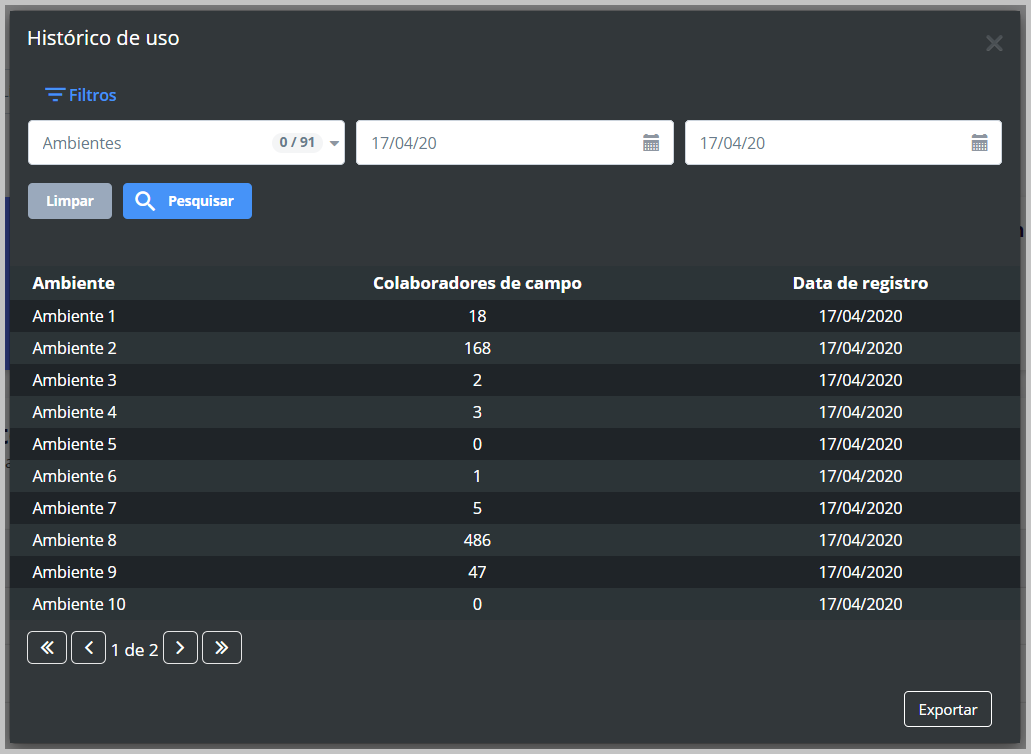Sort by Ambiente column header
Screen dimensions: 1031x754
coord(73,283)
